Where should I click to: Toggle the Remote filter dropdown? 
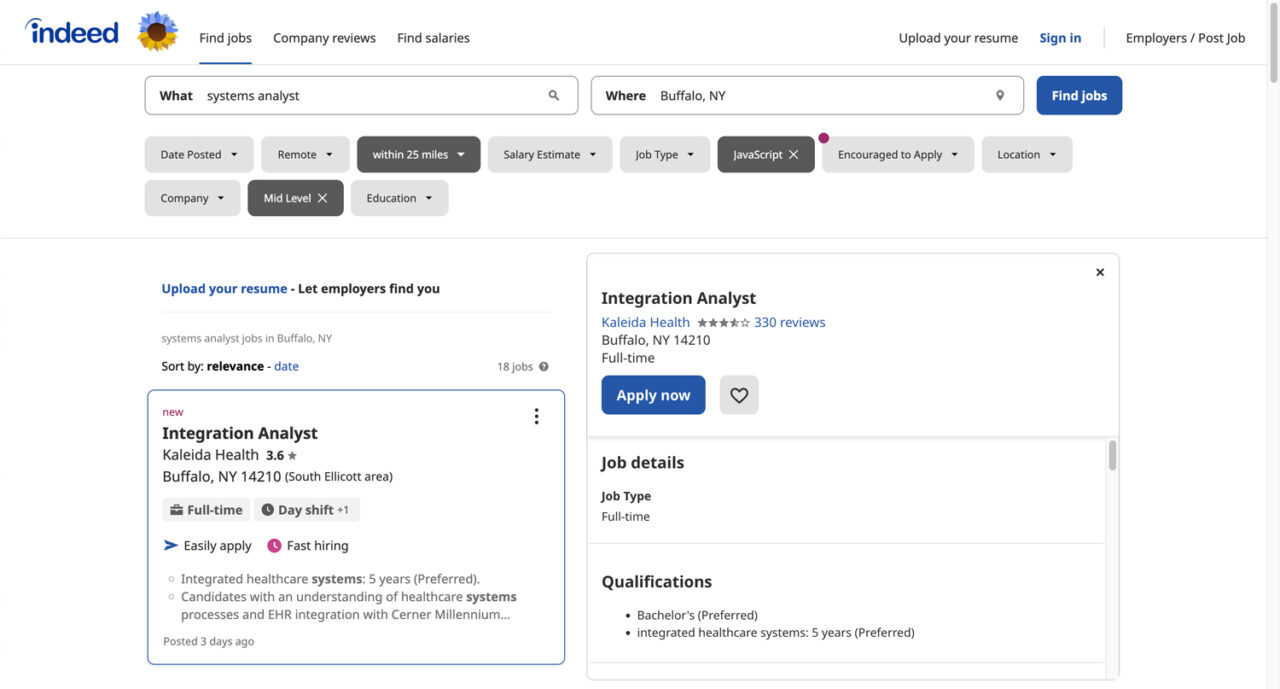click(x=304, y=154)
